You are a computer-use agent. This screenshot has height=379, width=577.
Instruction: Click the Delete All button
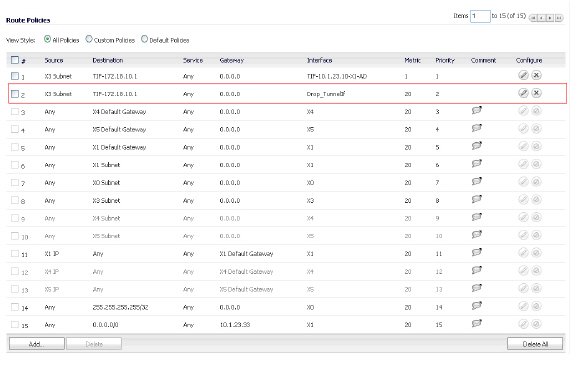[535, 344]
